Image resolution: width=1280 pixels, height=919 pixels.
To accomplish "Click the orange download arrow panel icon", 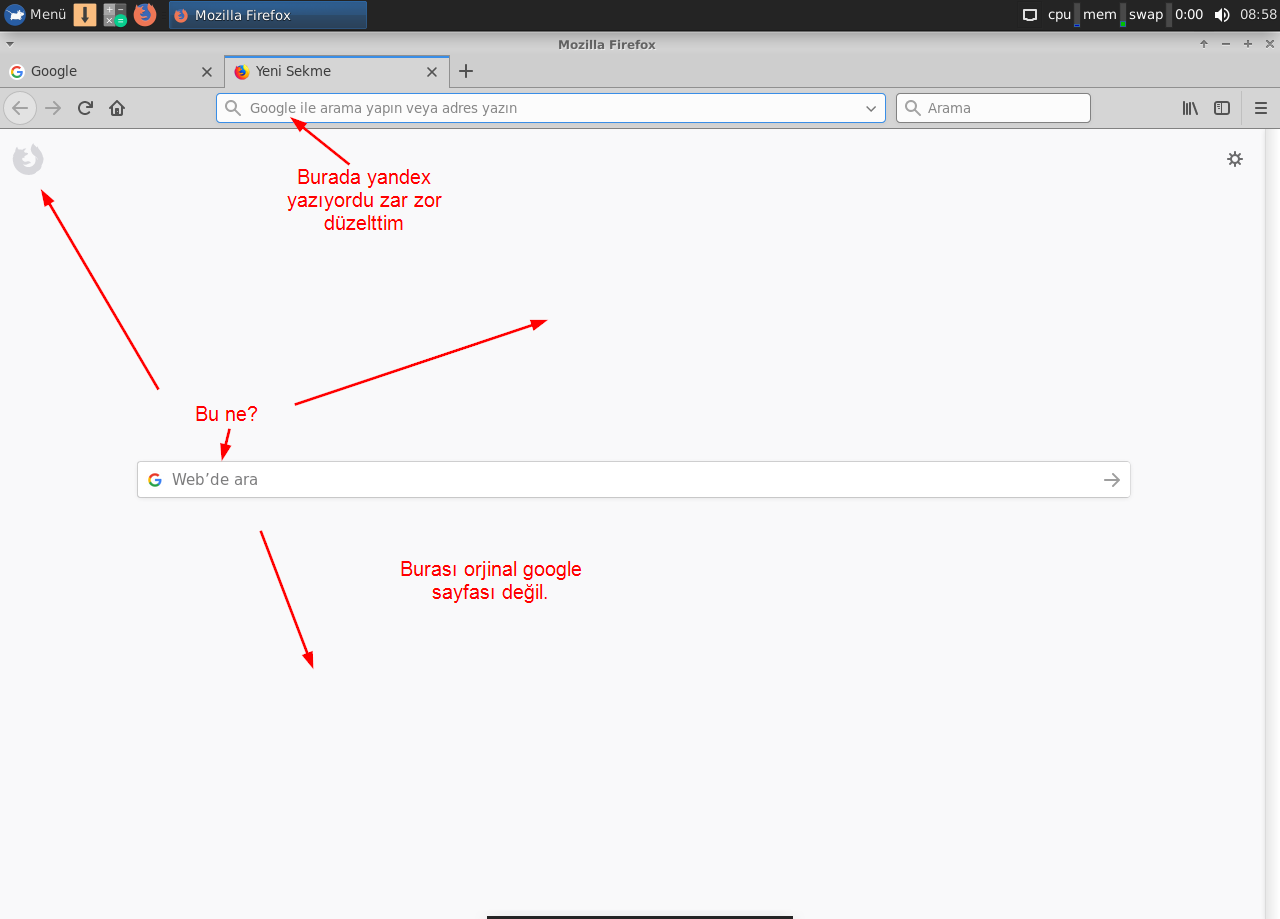I will pos(85,14).
